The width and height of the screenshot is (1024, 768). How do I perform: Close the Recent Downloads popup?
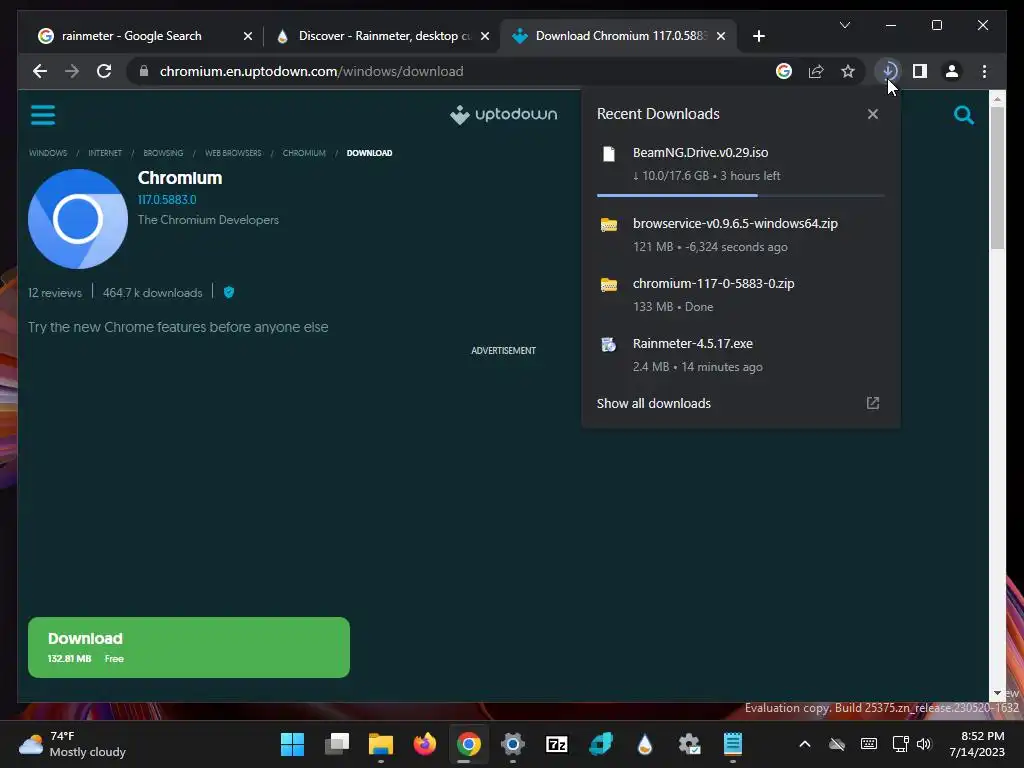872,114
